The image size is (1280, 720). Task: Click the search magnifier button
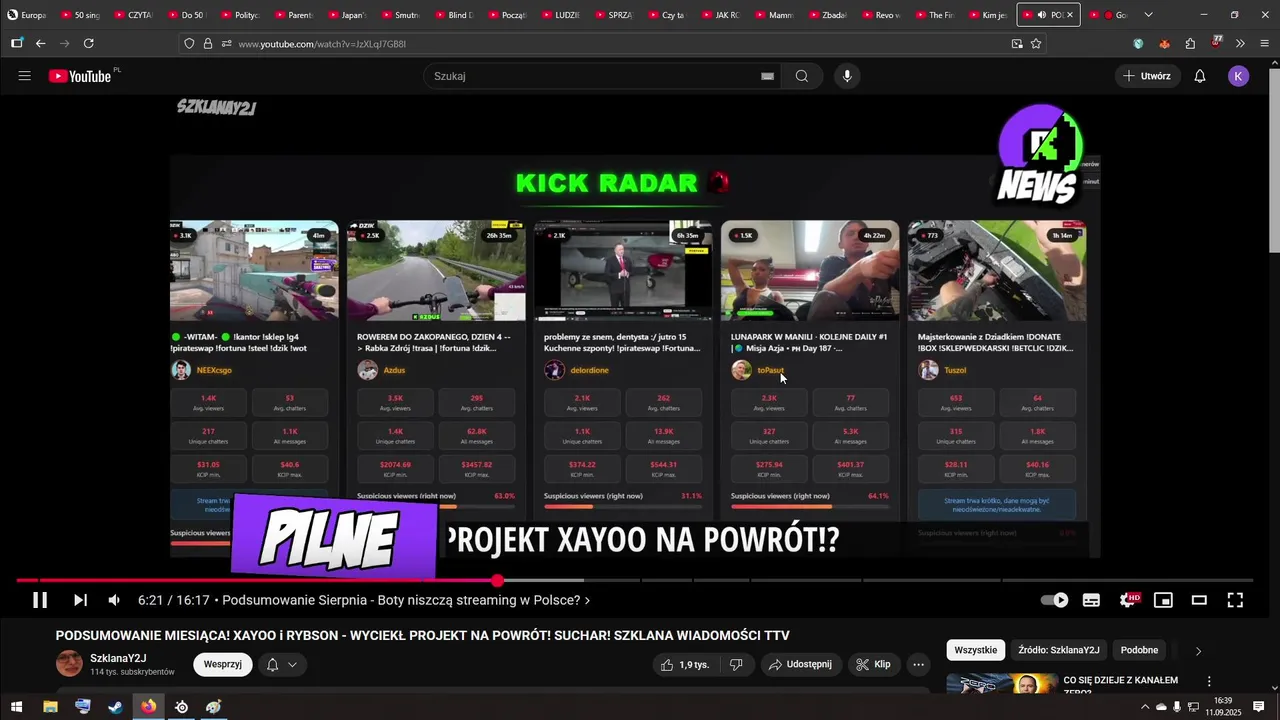point(802,76)
